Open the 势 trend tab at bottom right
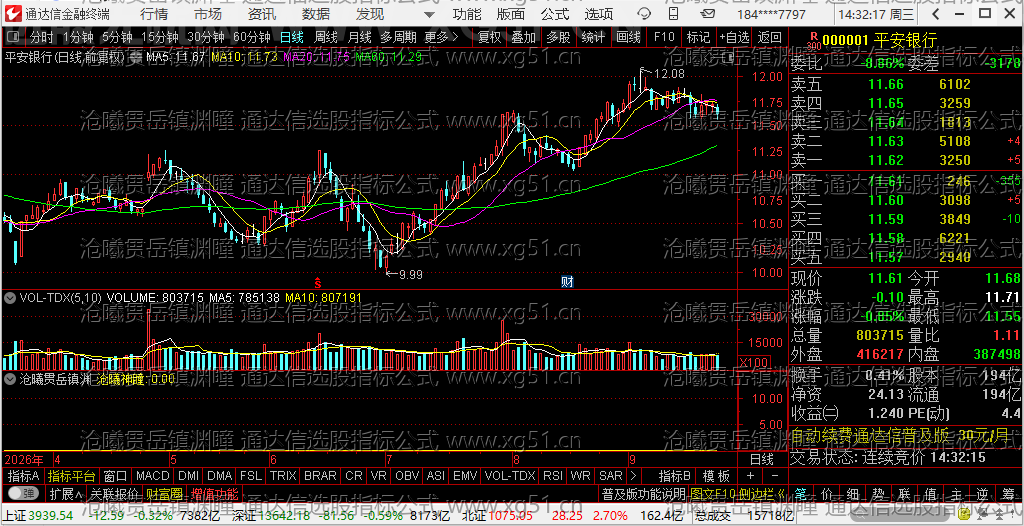The height and width of the screenshot is (526, 1024). [878, 493]
